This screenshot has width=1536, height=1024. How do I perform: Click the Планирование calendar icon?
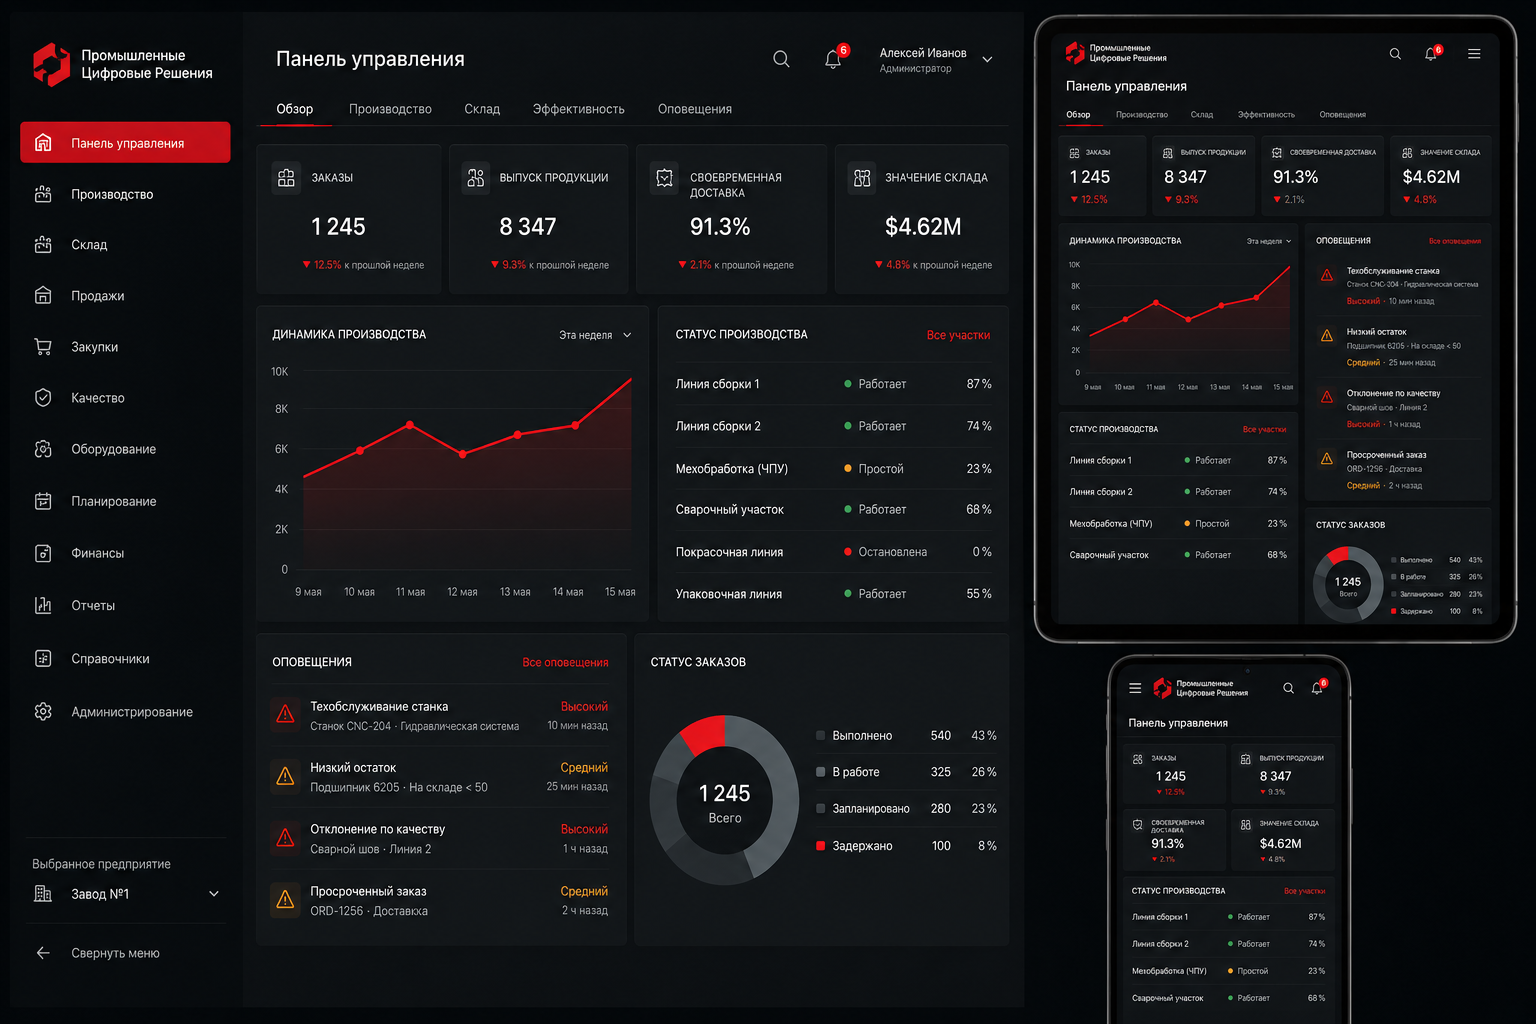click(43, 501)
